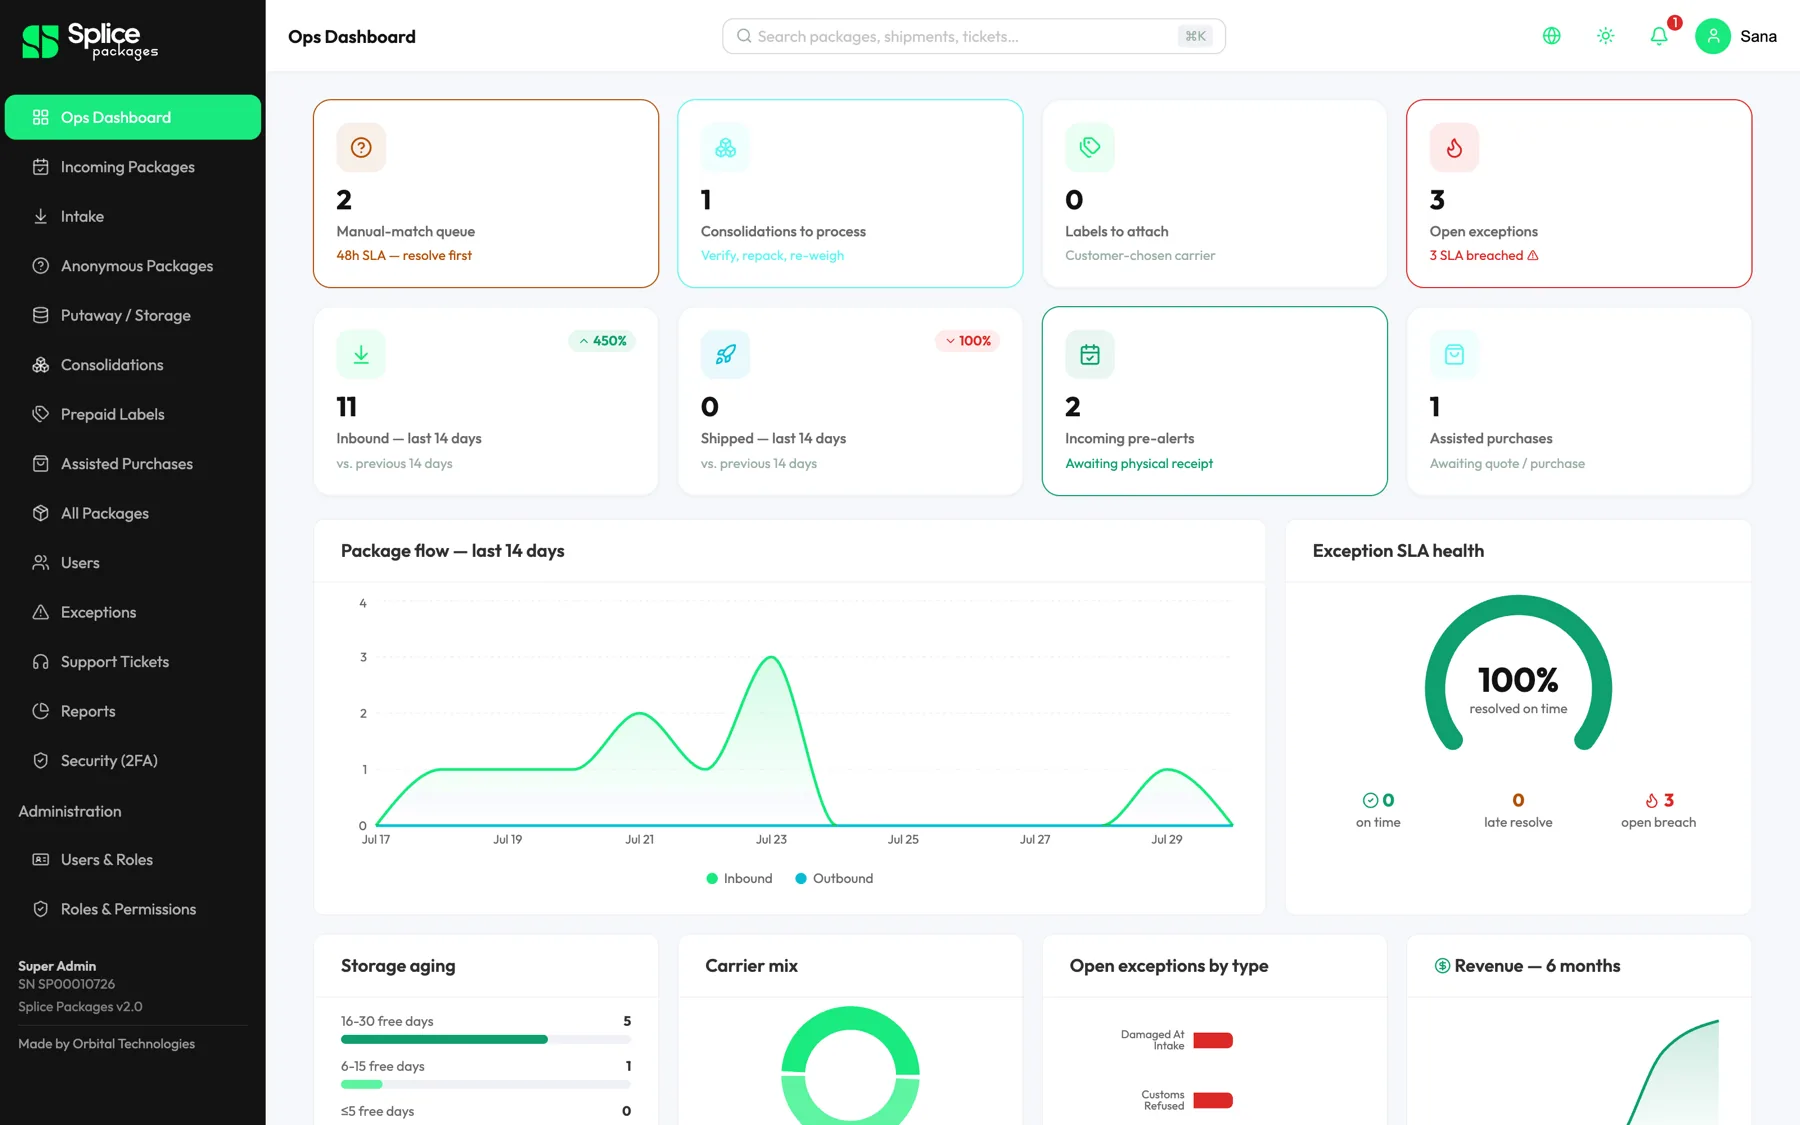Image resolution: width=1800 pixels, height=1125 pixels.
Task: Click the Damaged At Intake red bar
Action: (x=1213, y=1041)
